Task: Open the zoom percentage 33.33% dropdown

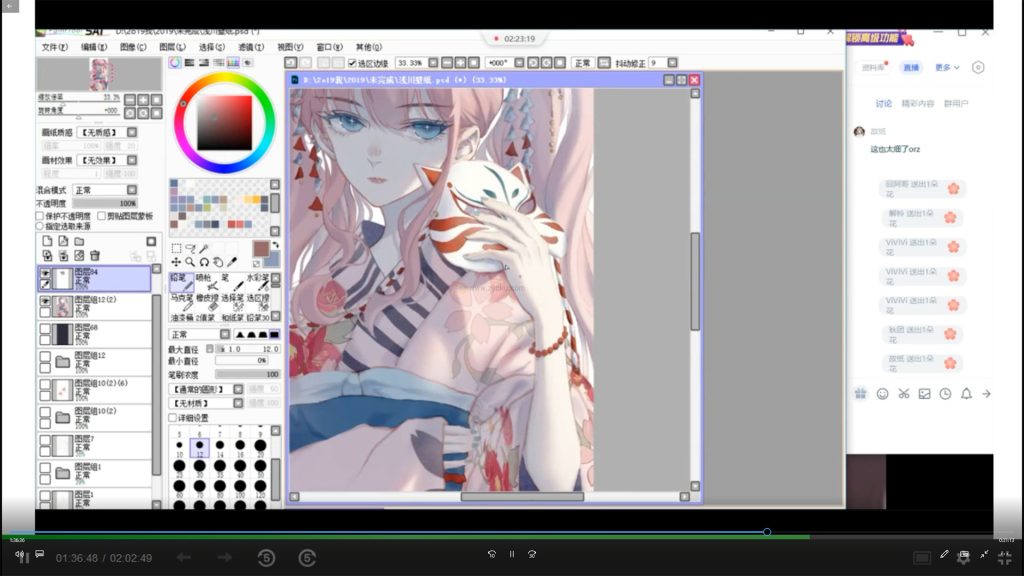Action: (420, 63)
